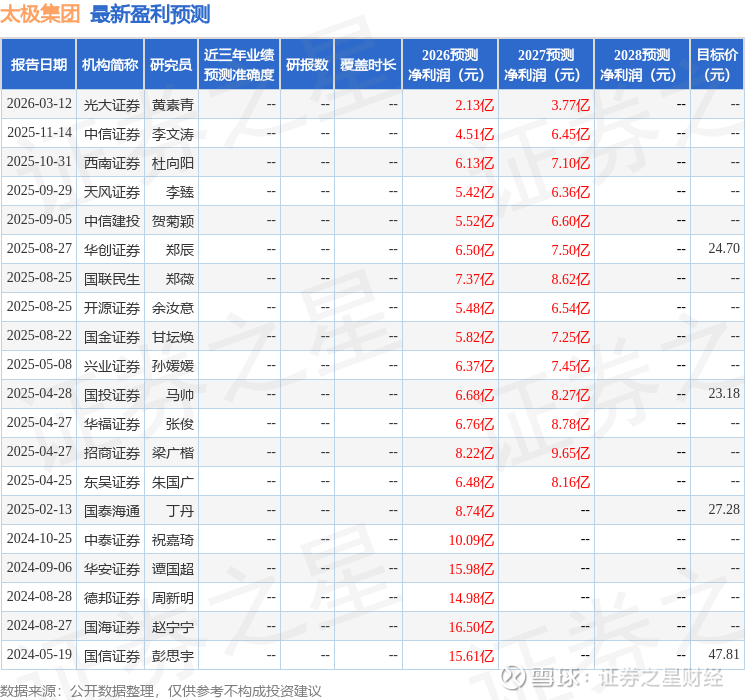Select the date cell 2026-03-12
The width and height of the screenshot is (745, 700).
(x=39, y=104)
